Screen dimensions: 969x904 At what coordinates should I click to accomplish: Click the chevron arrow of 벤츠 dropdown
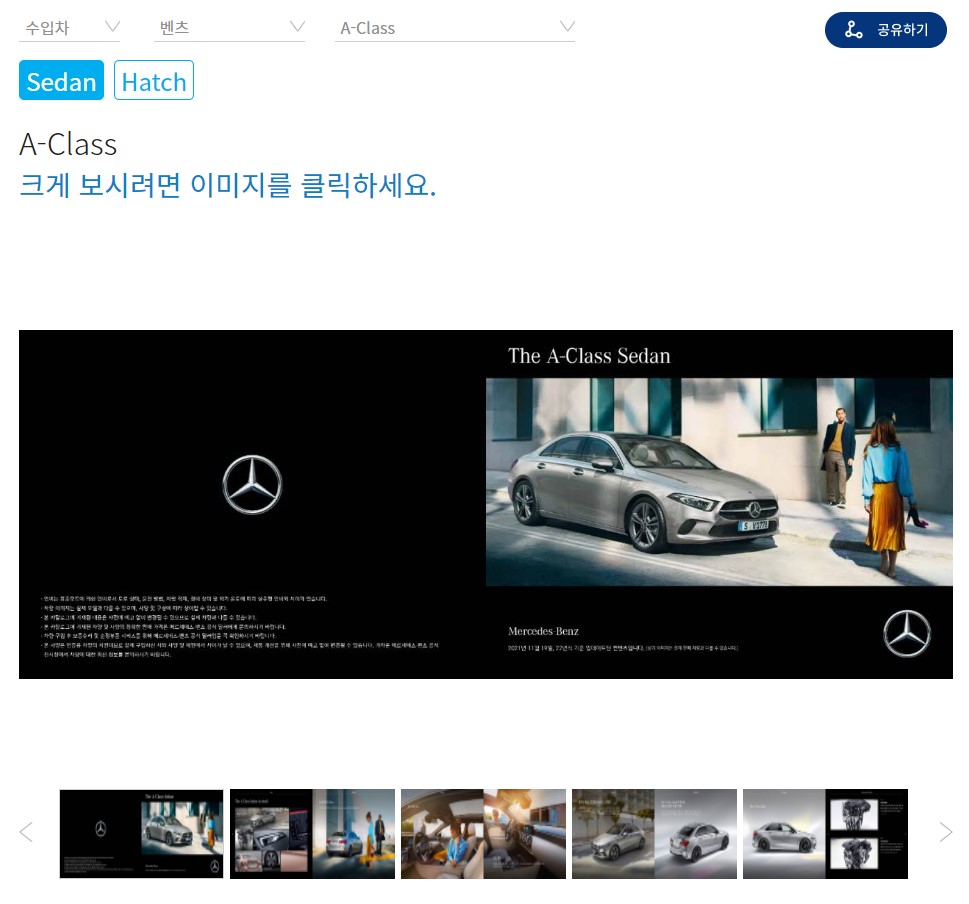click(x=298, y=27)
